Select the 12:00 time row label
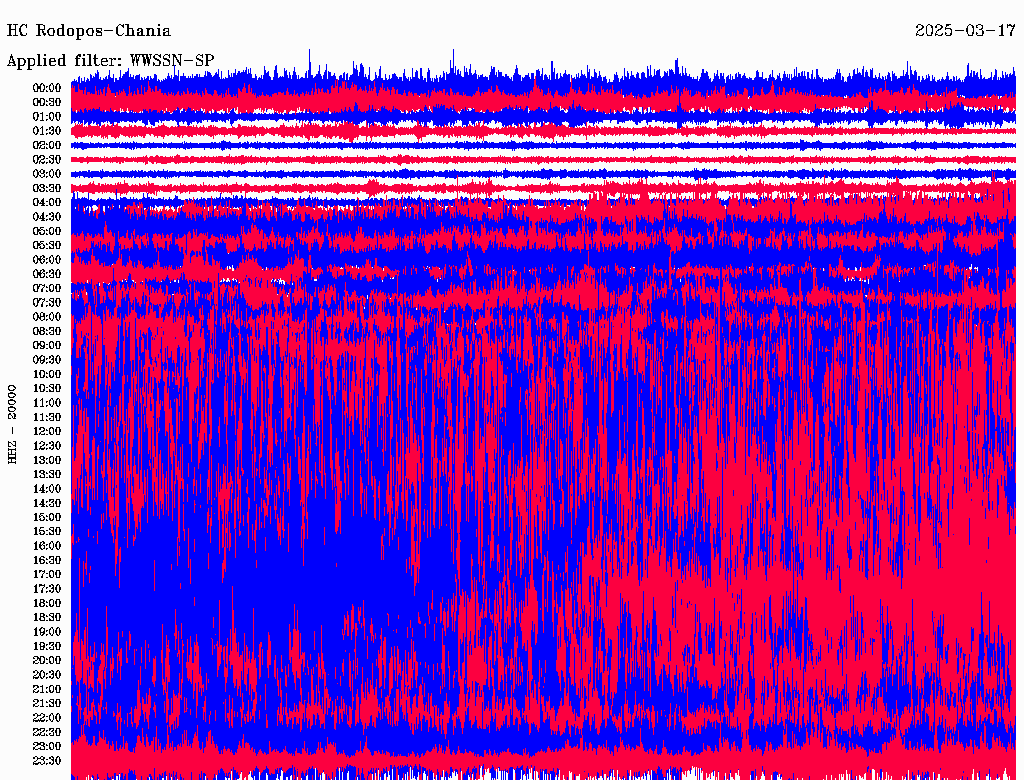Viewport: 1024px width, 780px height. click(47, 432)
